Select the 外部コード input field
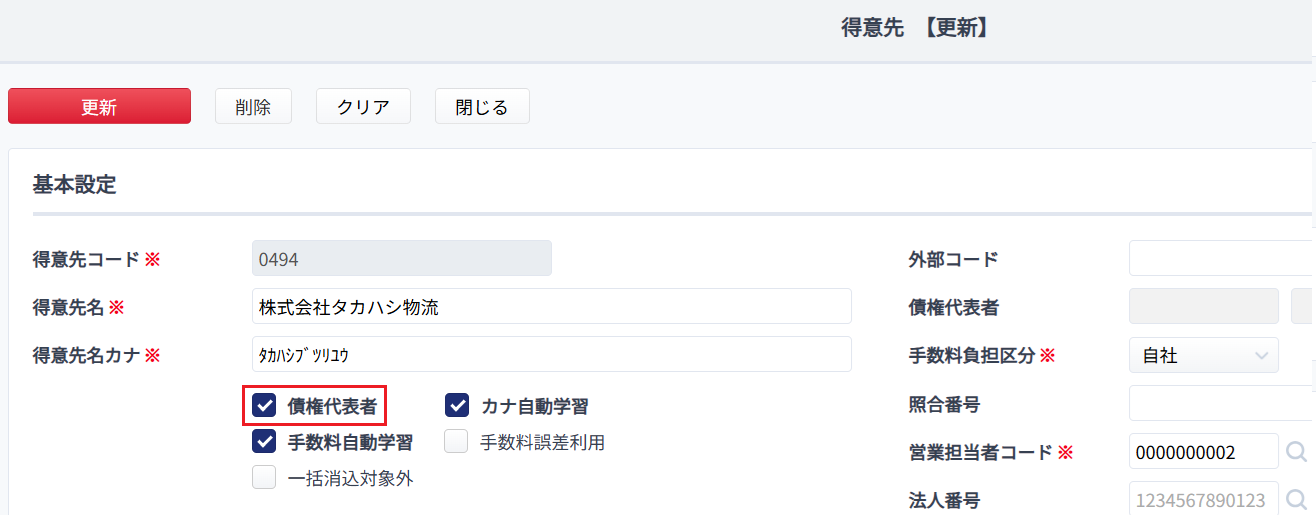This screenshot has height=515, width=1316. tap(1222, 259)
